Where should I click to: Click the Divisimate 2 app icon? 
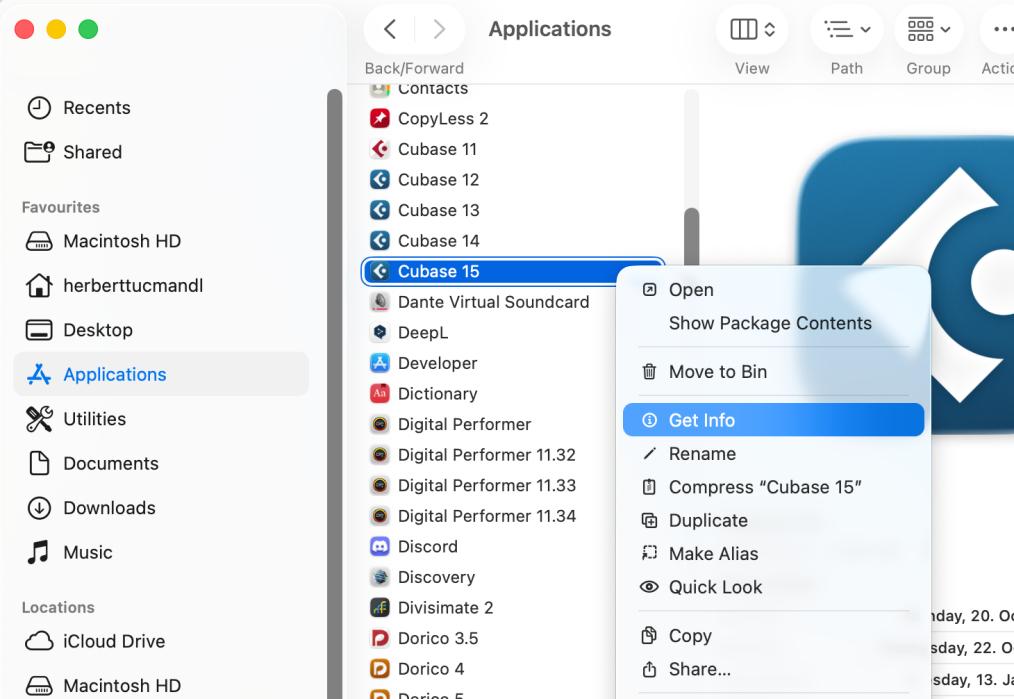point(380,608)
